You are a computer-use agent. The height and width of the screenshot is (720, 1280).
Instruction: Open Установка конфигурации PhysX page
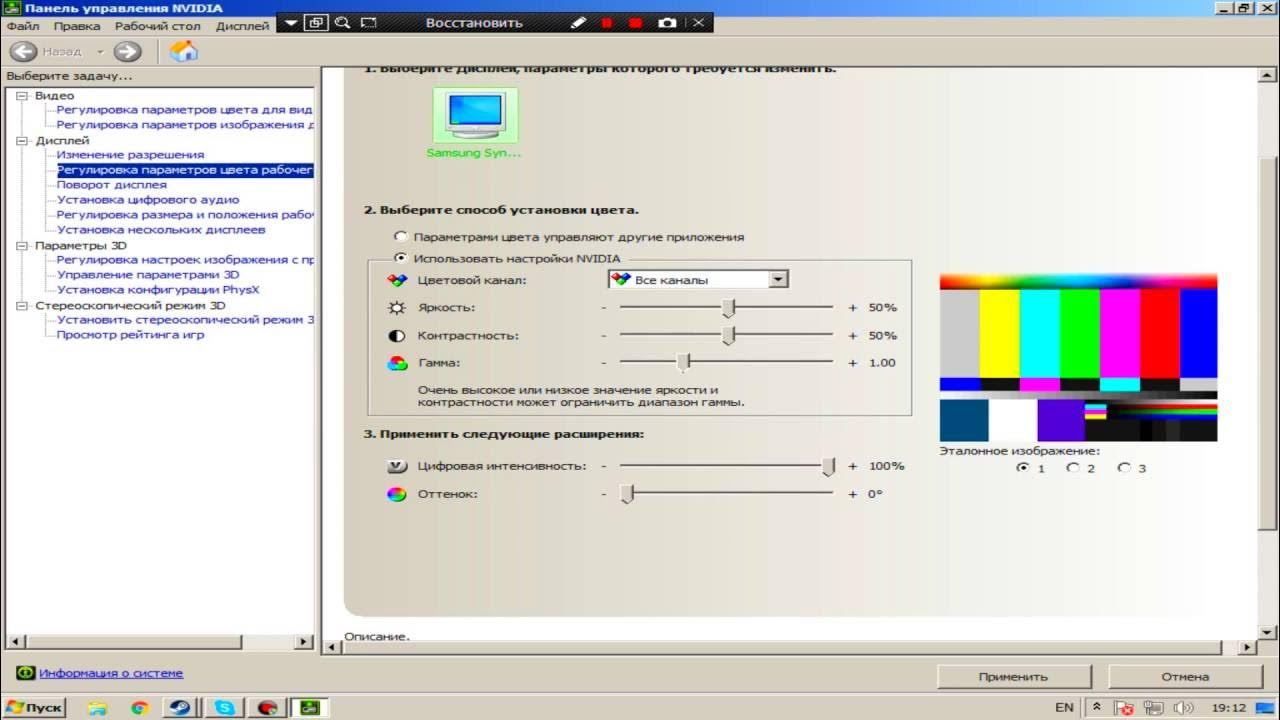(x=158, y=290)
